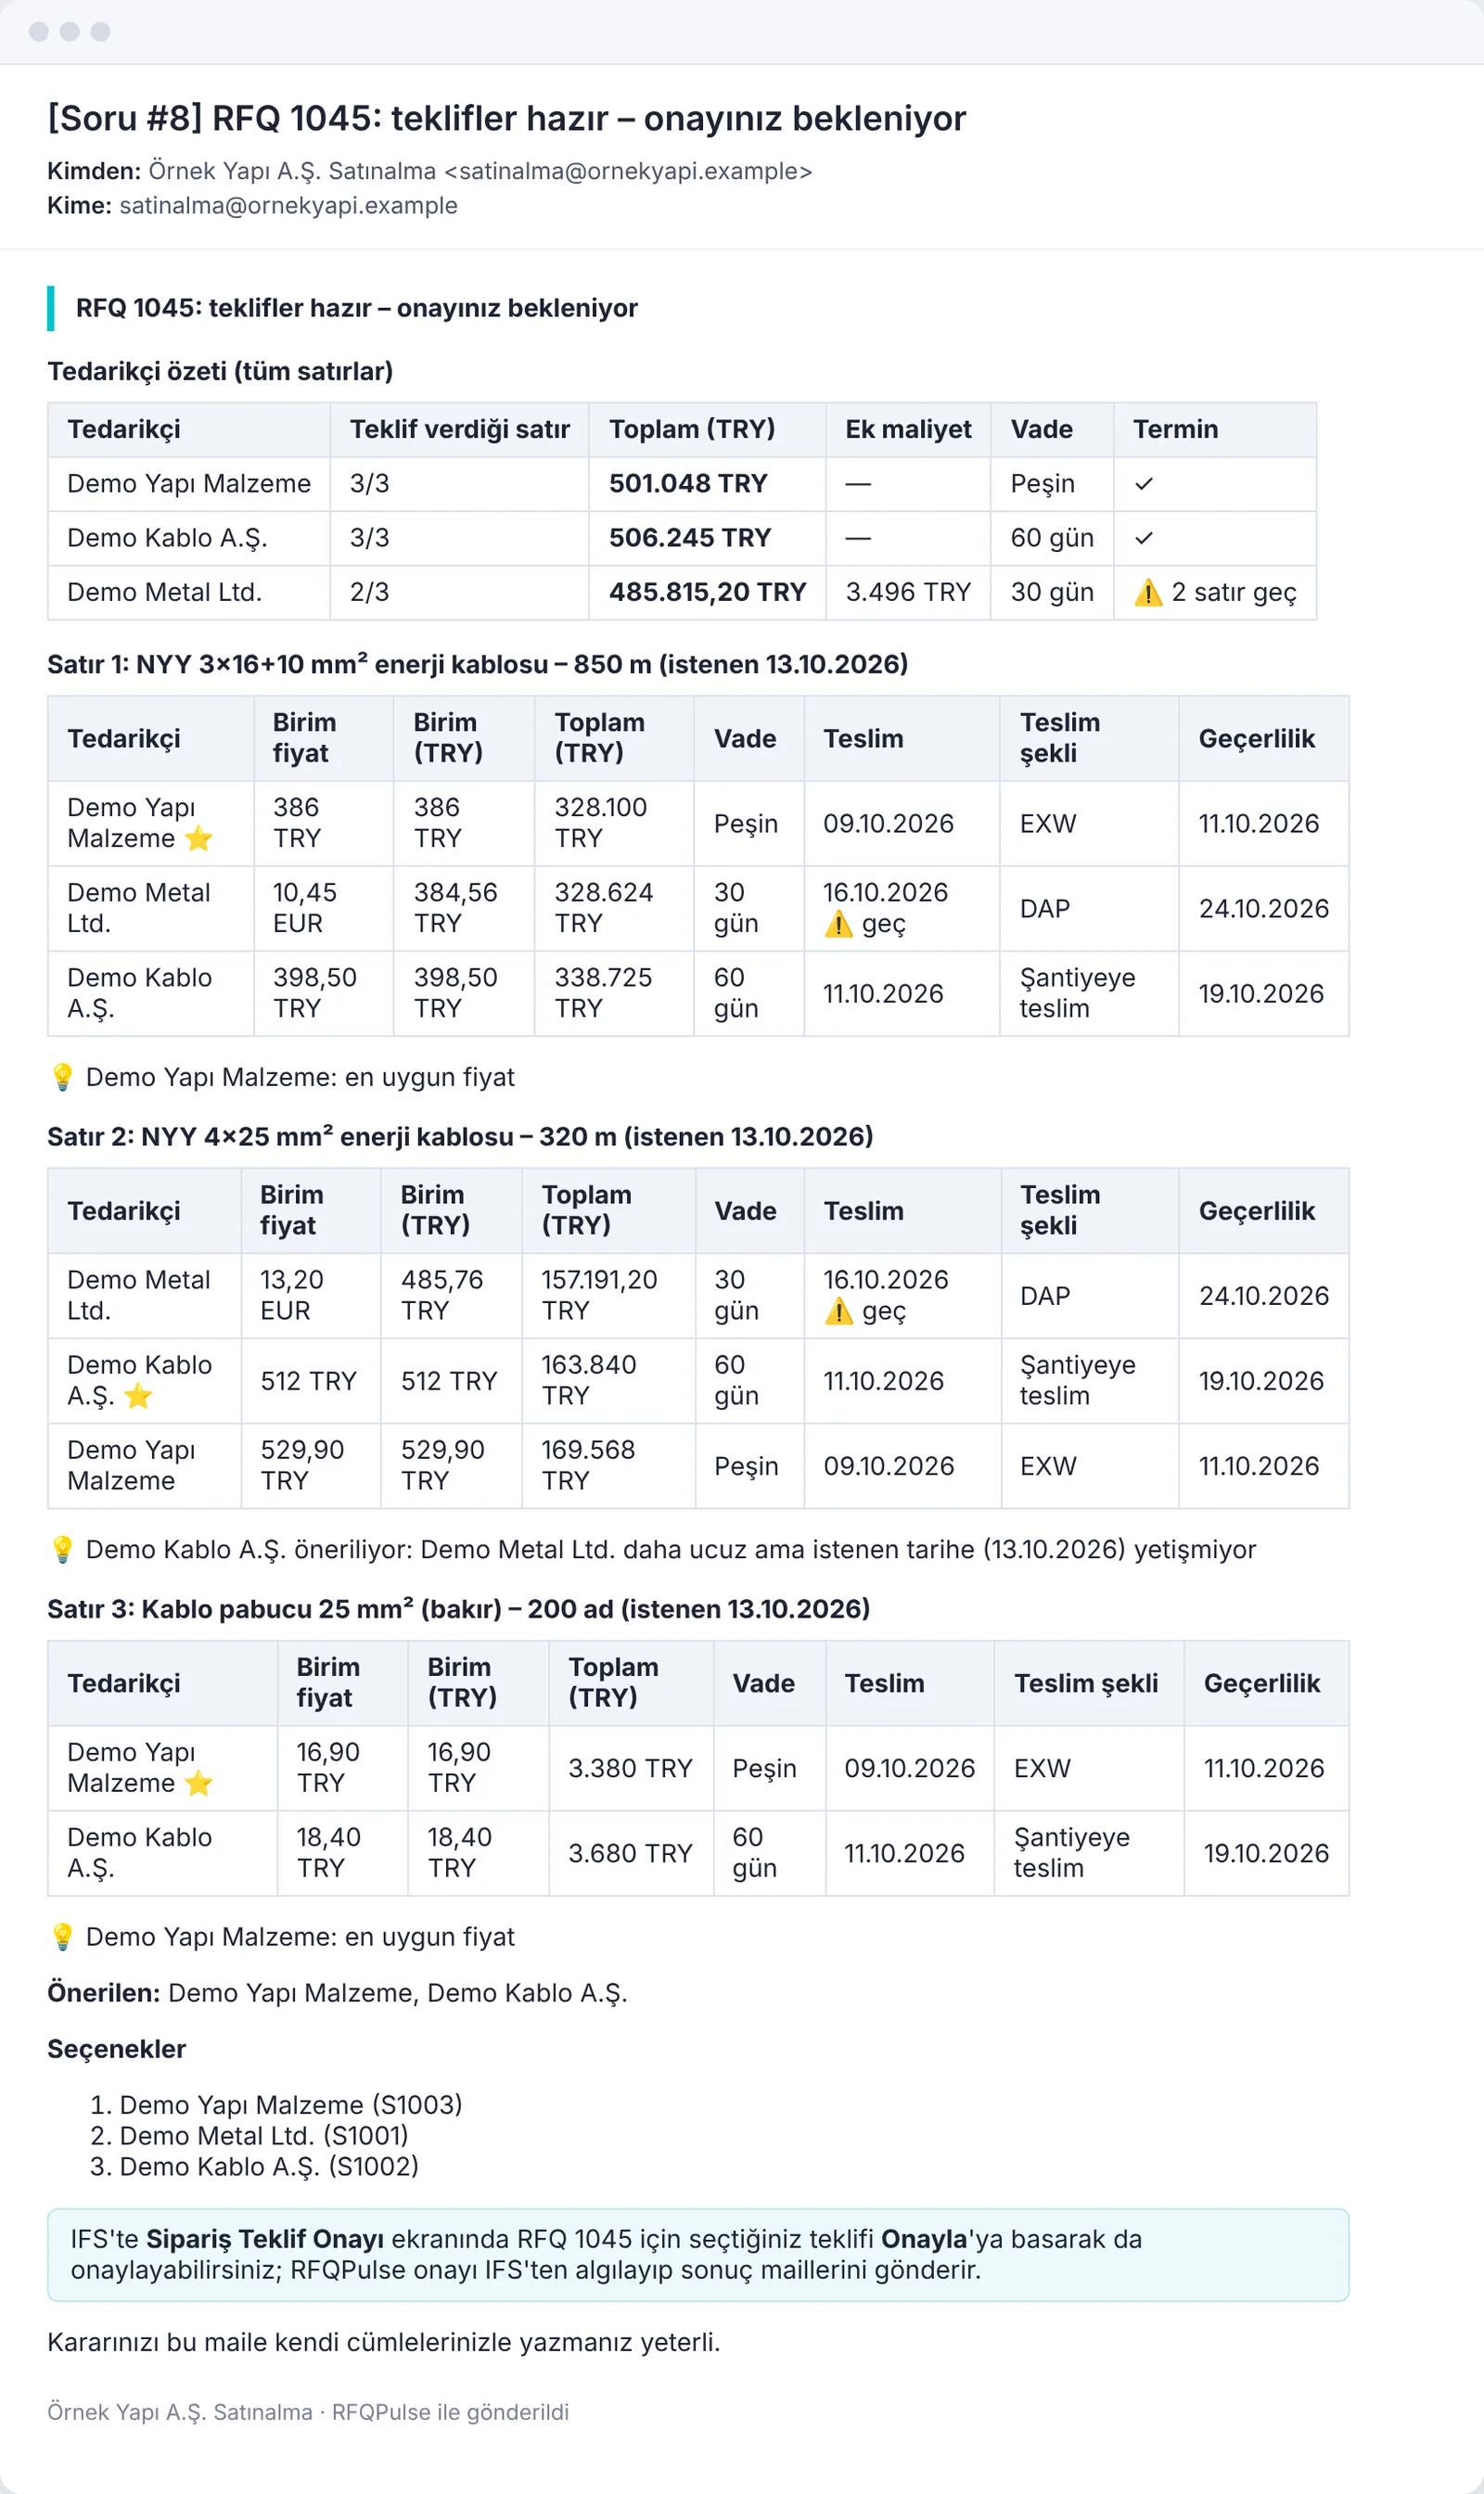Click the lightbulb icon below the Satır 1 table
Viewport: 1484px width, 2494px height.
(62, 1077)
